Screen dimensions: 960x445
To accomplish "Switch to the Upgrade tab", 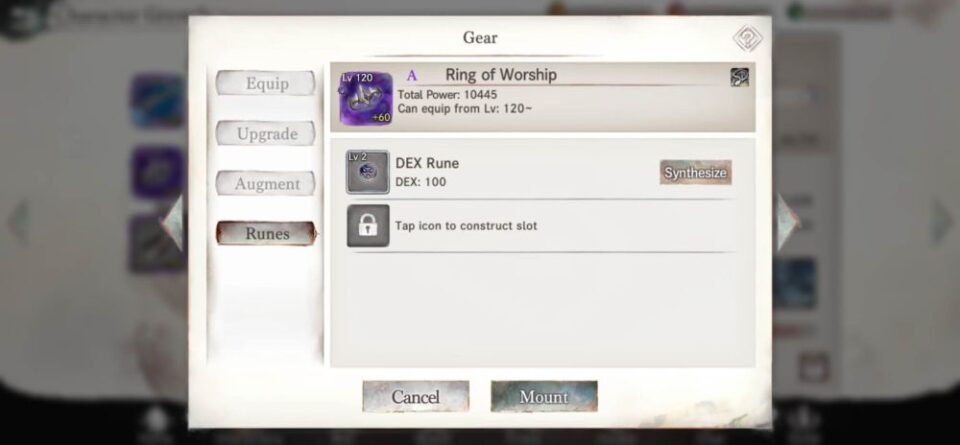I will point(266,133).
